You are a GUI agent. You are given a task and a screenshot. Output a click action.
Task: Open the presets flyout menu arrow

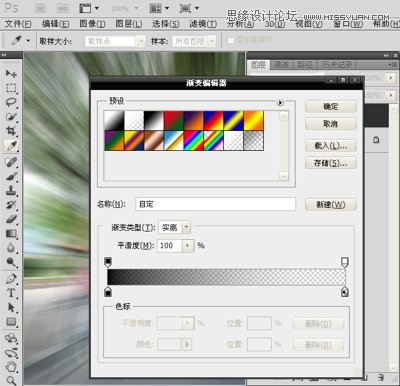point(280,102)
